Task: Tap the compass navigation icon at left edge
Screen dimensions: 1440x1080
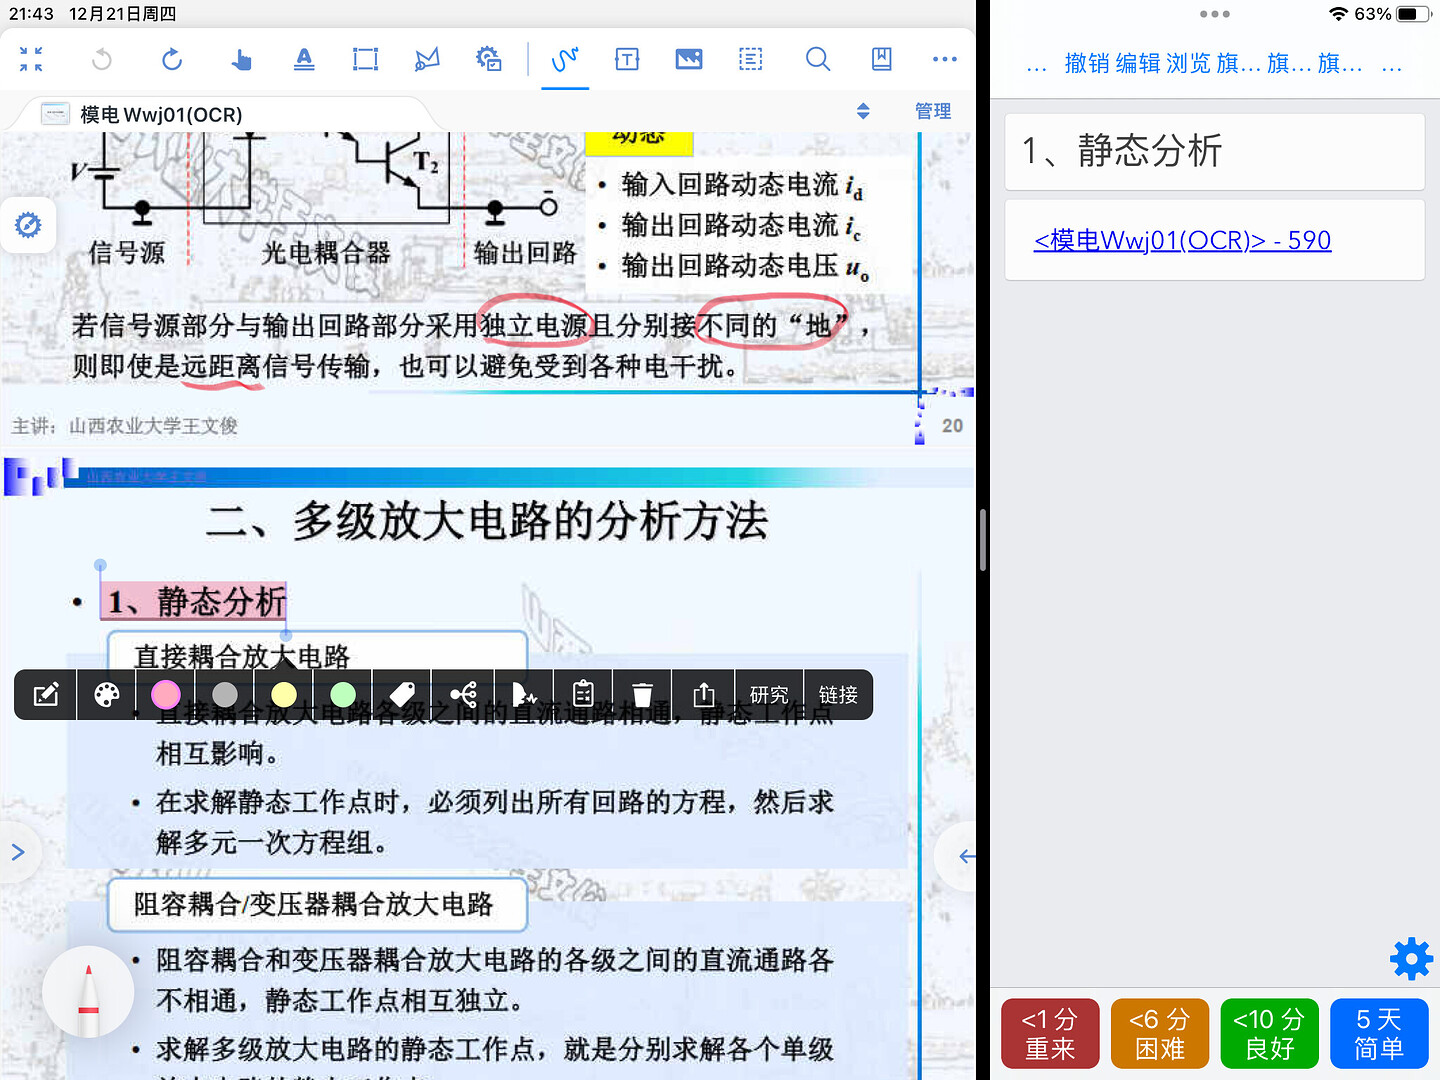Action: (x=28, y=225)
